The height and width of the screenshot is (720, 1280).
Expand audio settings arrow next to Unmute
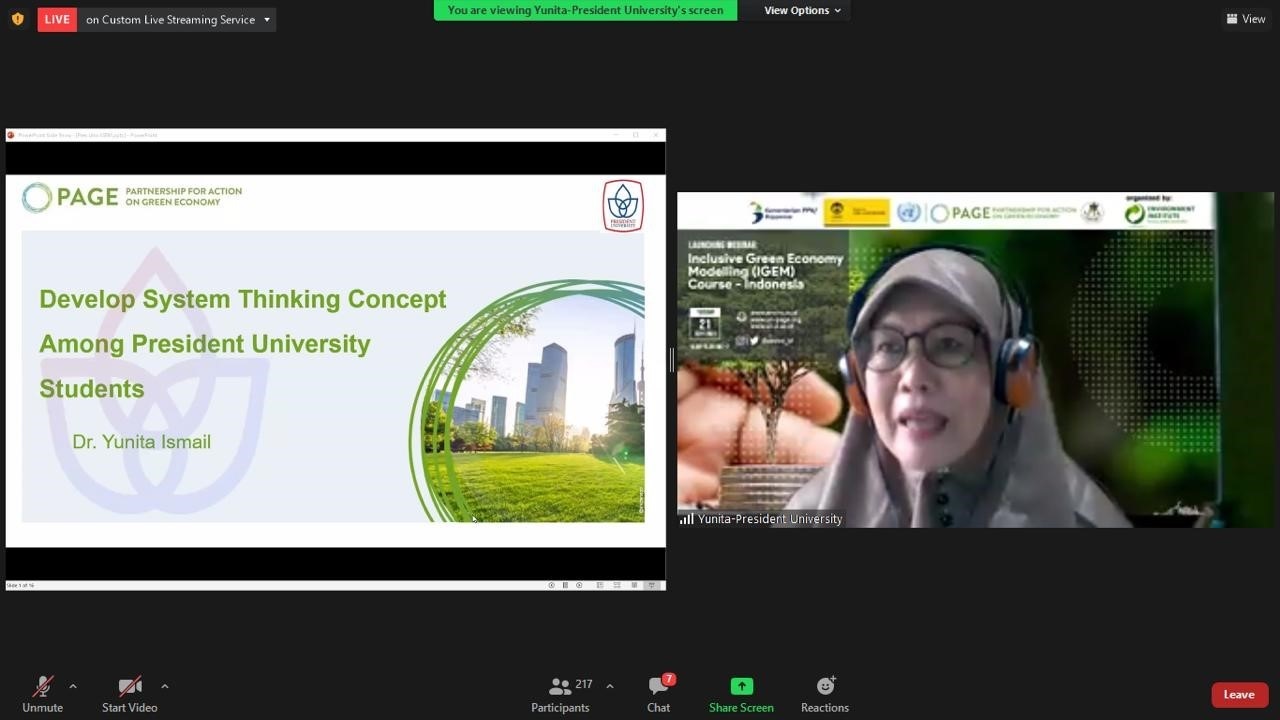[x=73, y=686]
